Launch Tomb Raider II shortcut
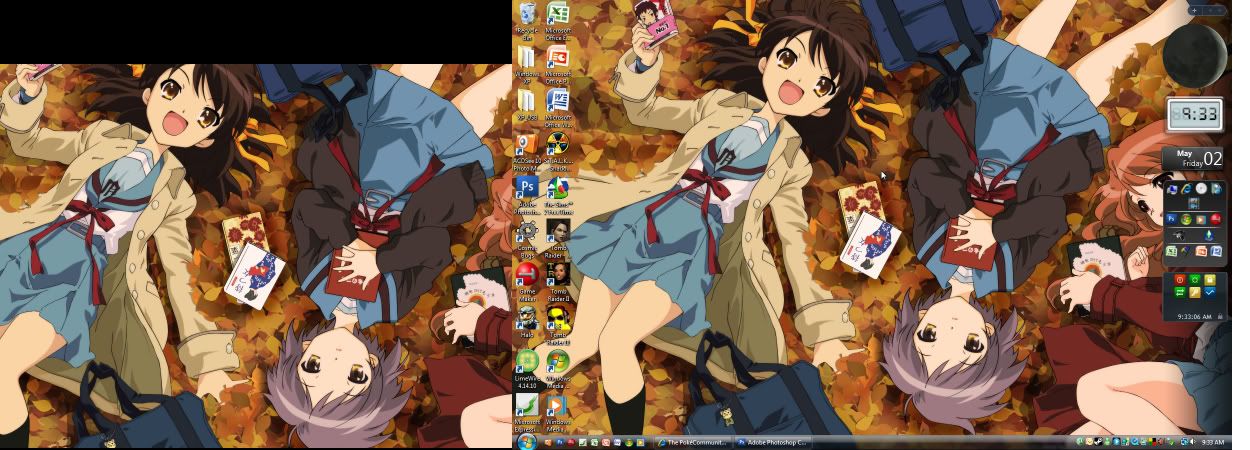The width and height of the screenshot is (1250, 450). pyautogui.click(x=558, y=283)
